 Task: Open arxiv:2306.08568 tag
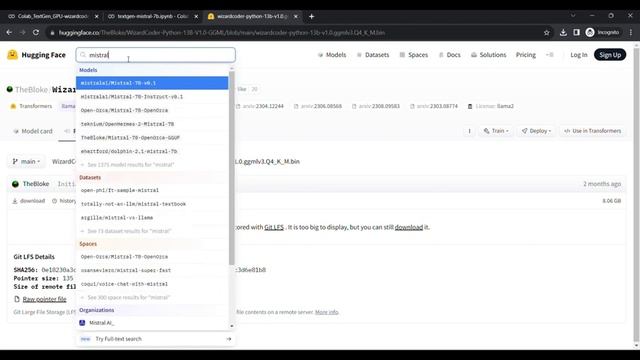[x=318, y=106]
